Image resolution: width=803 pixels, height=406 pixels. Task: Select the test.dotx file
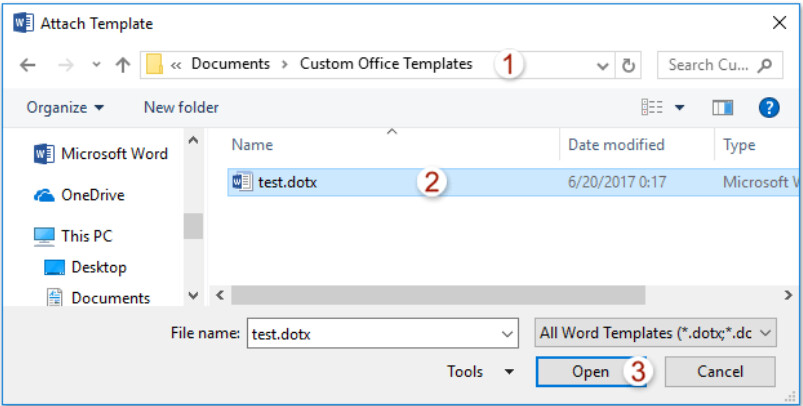288,182
